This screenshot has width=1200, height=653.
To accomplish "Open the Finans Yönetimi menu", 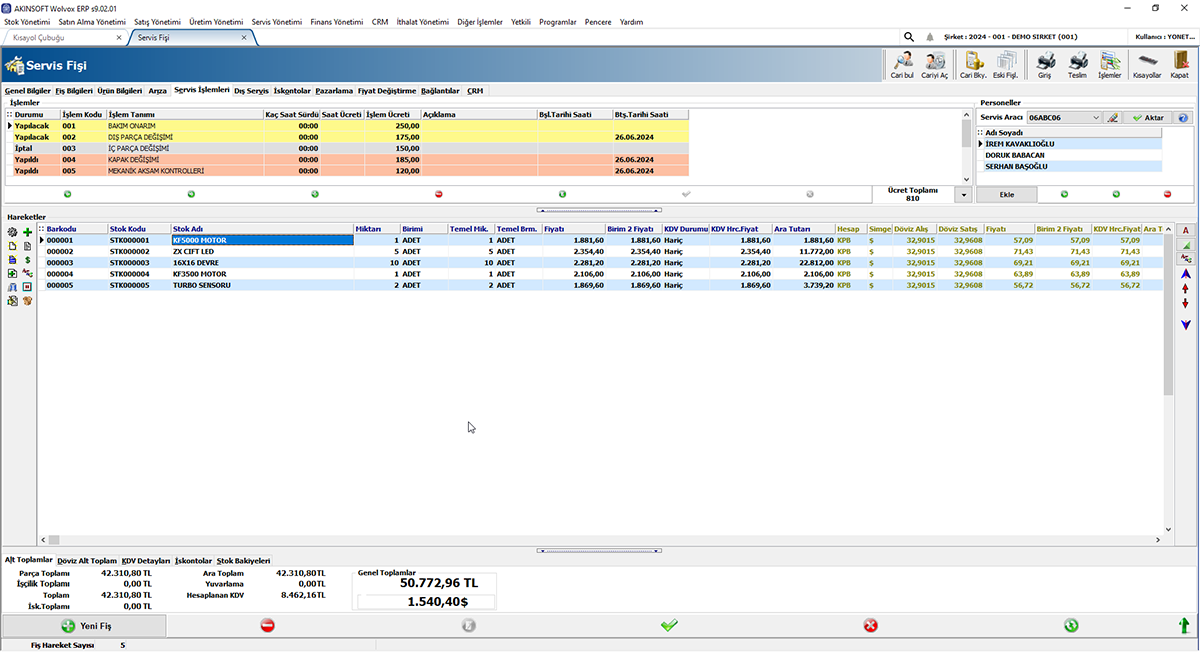I will pyautogui.click(x=337, y=21).
